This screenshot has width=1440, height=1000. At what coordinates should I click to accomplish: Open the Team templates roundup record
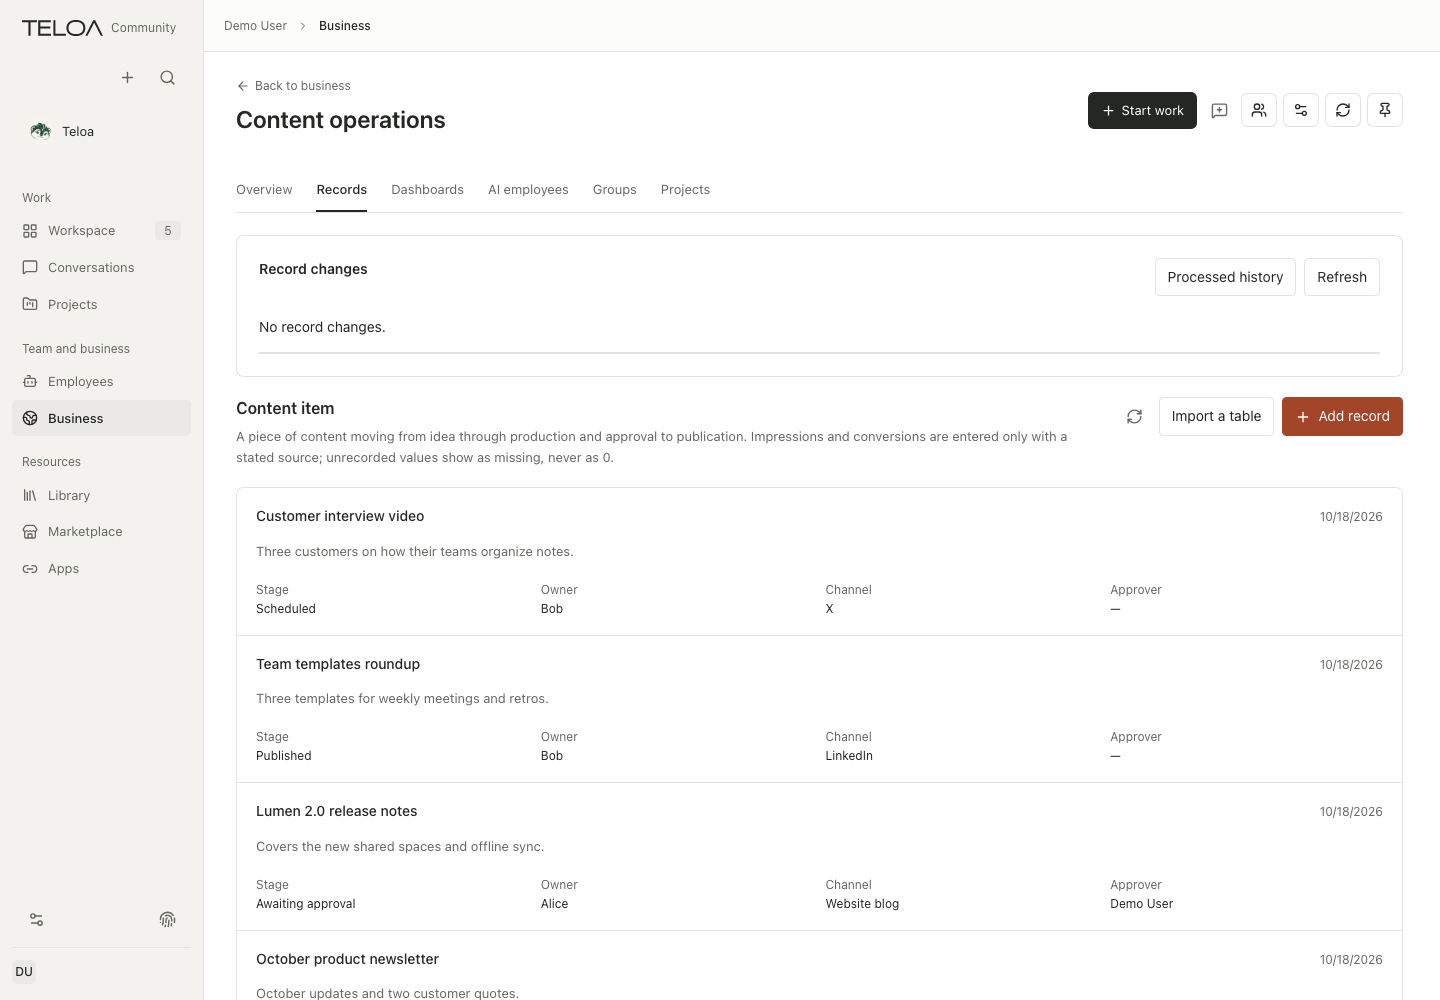tap(819, 709)
